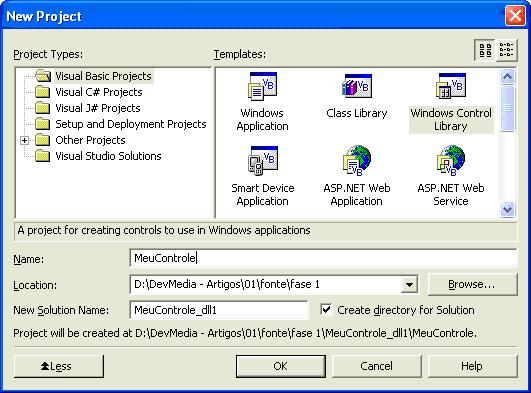Click the Cancel button
This screenshot has width=531, height=393.
[377, 366]
